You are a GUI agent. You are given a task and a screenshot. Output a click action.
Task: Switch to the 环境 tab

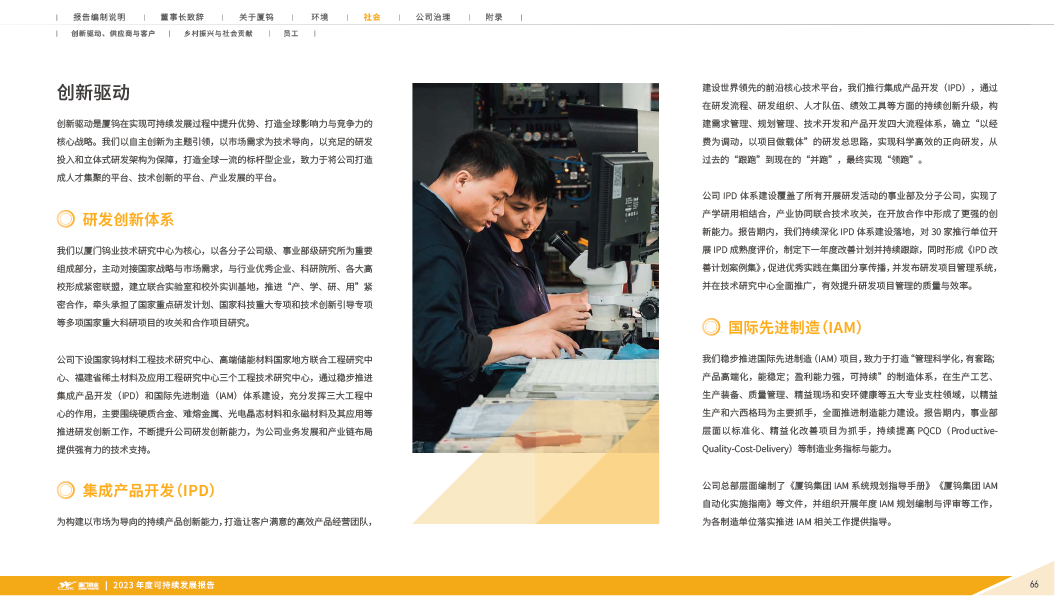319,18
